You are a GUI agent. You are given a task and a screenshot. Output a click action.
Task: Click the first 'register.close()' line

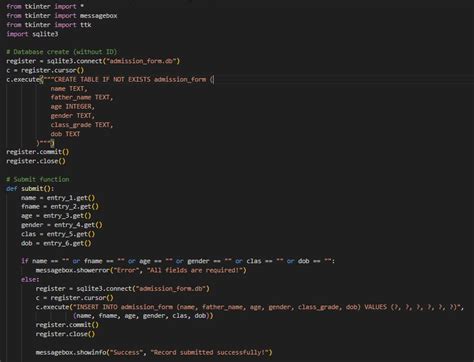click(x=36, y=161)
